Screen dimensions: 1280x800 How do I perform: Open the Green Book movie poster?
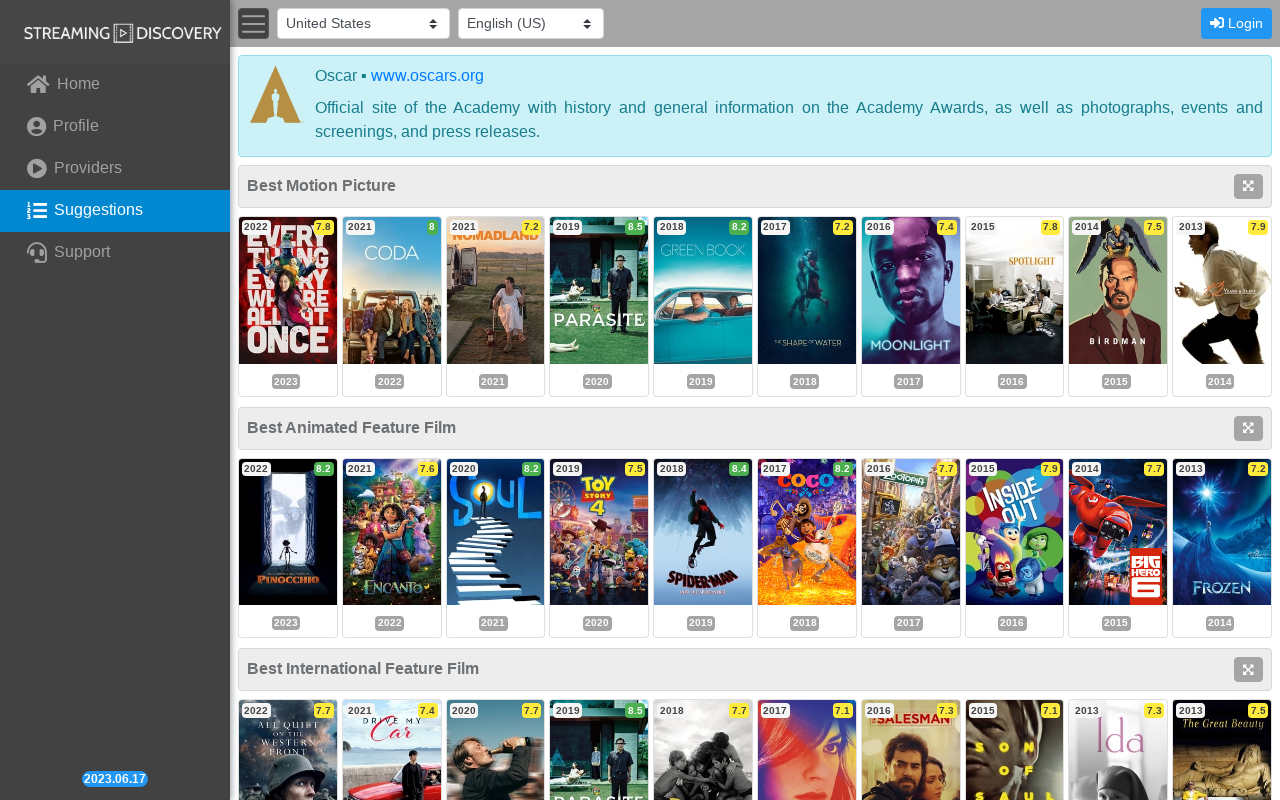[x=703, y=290]
